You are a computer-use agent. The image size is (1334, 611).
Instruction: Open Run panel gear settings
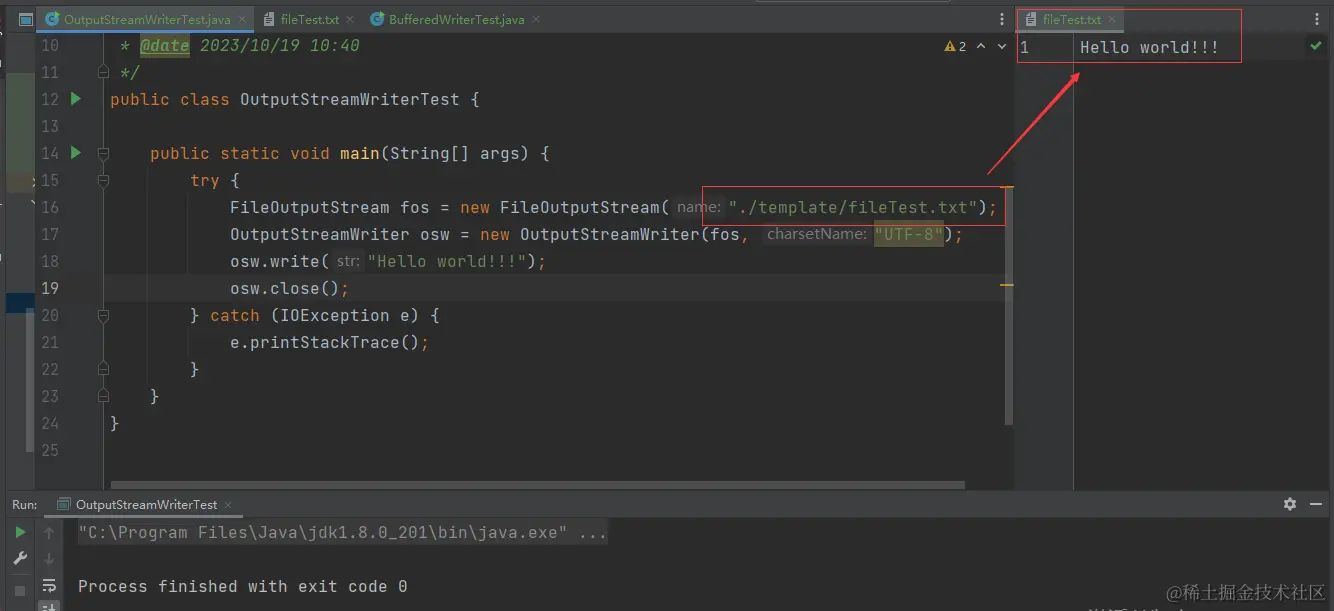[x=1290, y=505]
